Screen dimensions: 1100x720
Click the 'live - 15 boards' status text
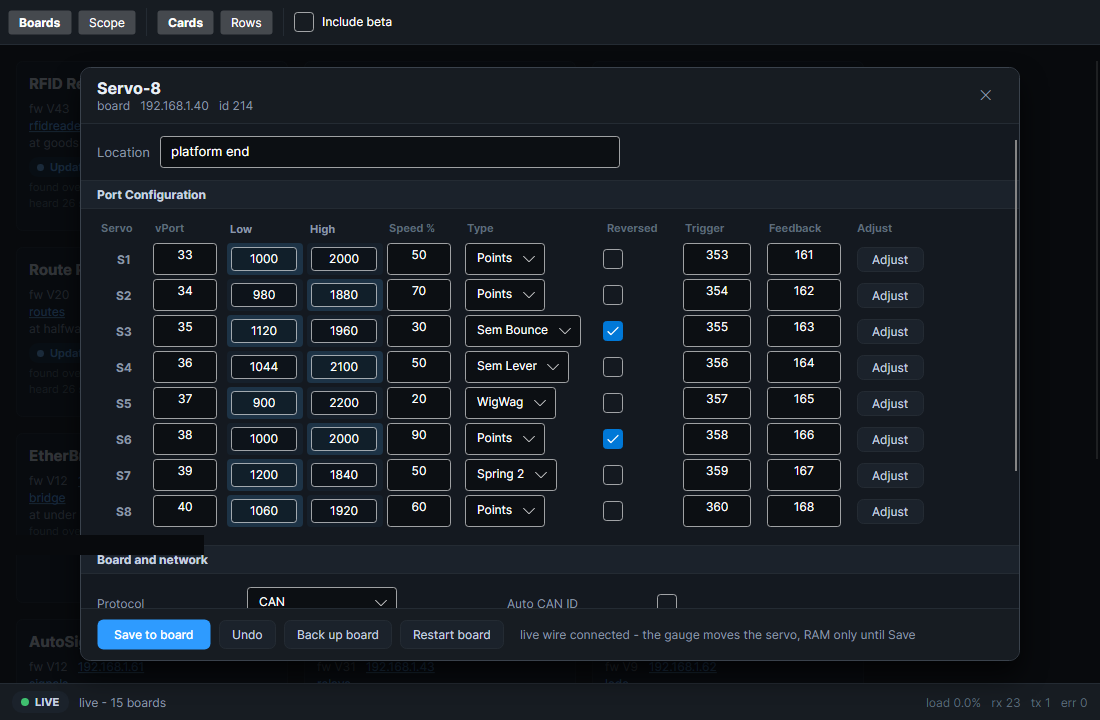pyautogui.click(x=122, y=703)
